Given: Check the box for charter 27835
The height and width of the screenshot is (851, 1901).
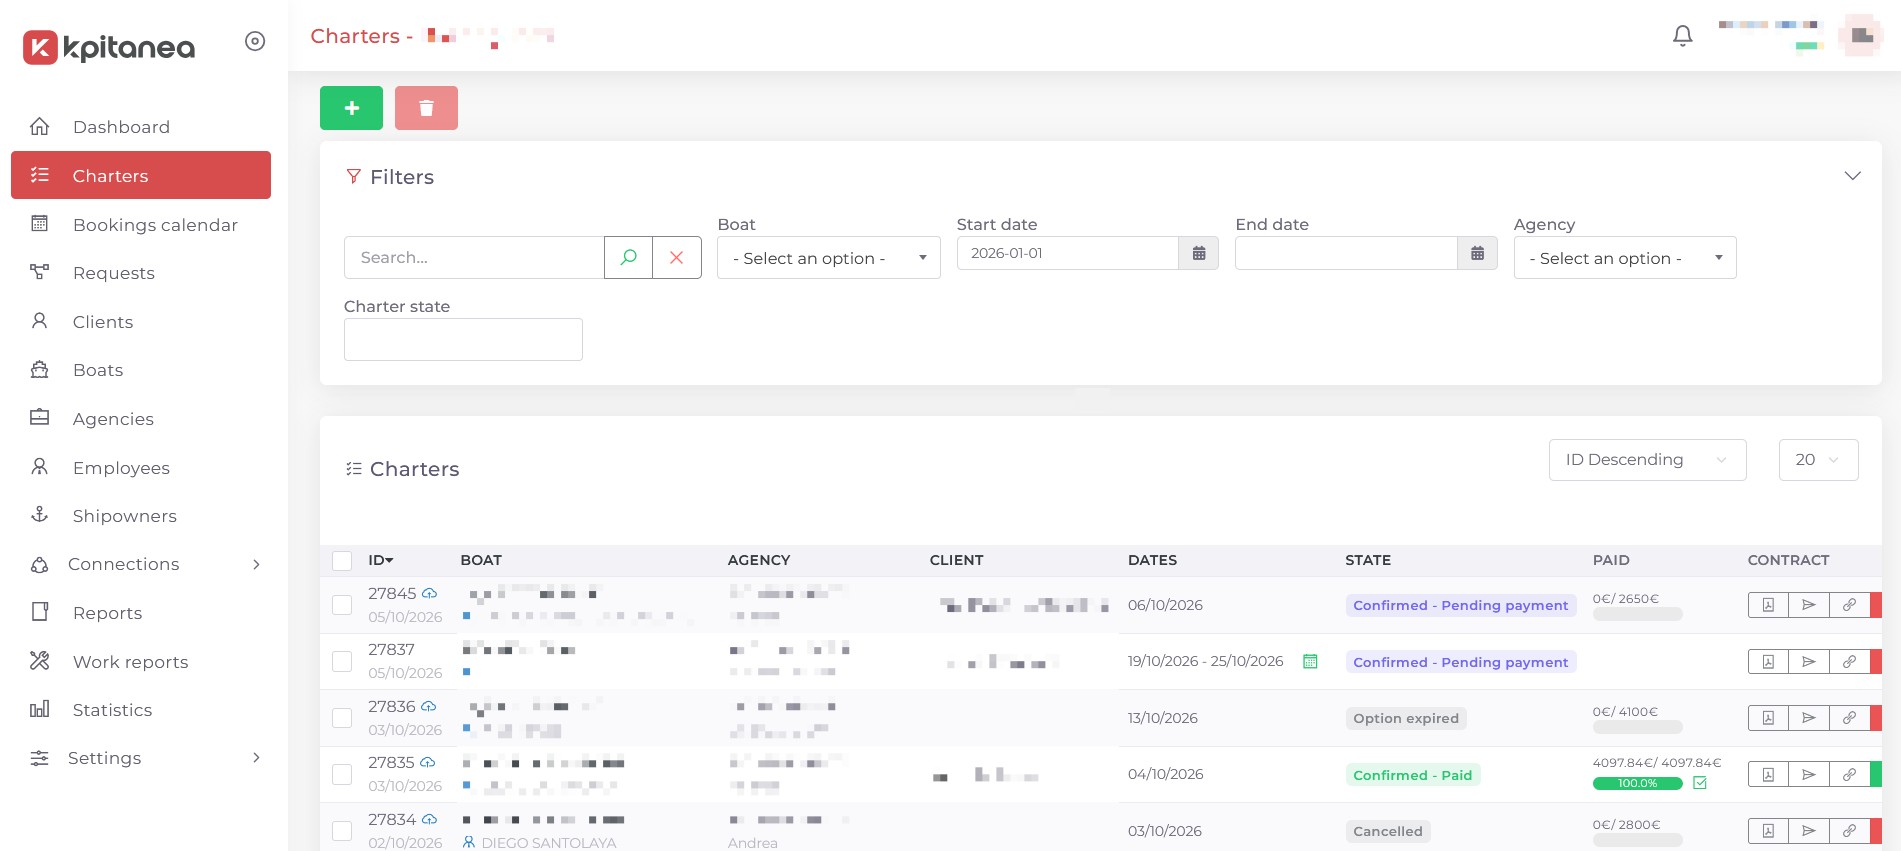Looking at the screenshot, I should 342,774.
